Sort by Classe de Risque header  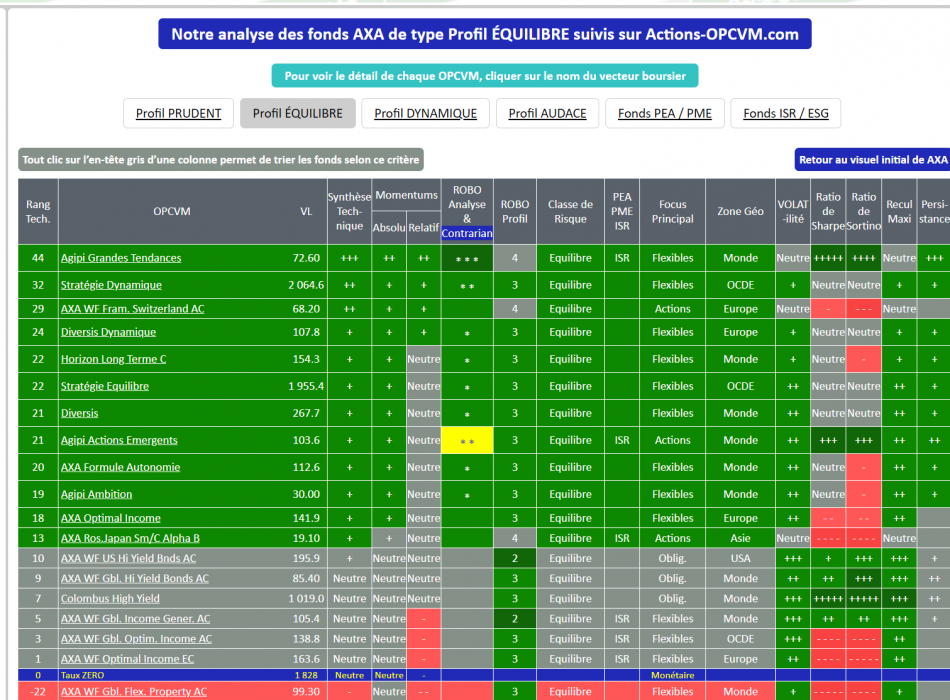570,212
